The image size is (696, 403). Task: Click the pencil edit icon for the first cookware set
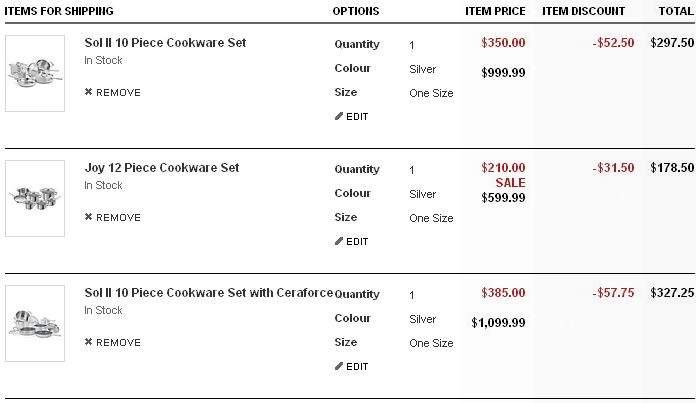[x=339, y=117]
